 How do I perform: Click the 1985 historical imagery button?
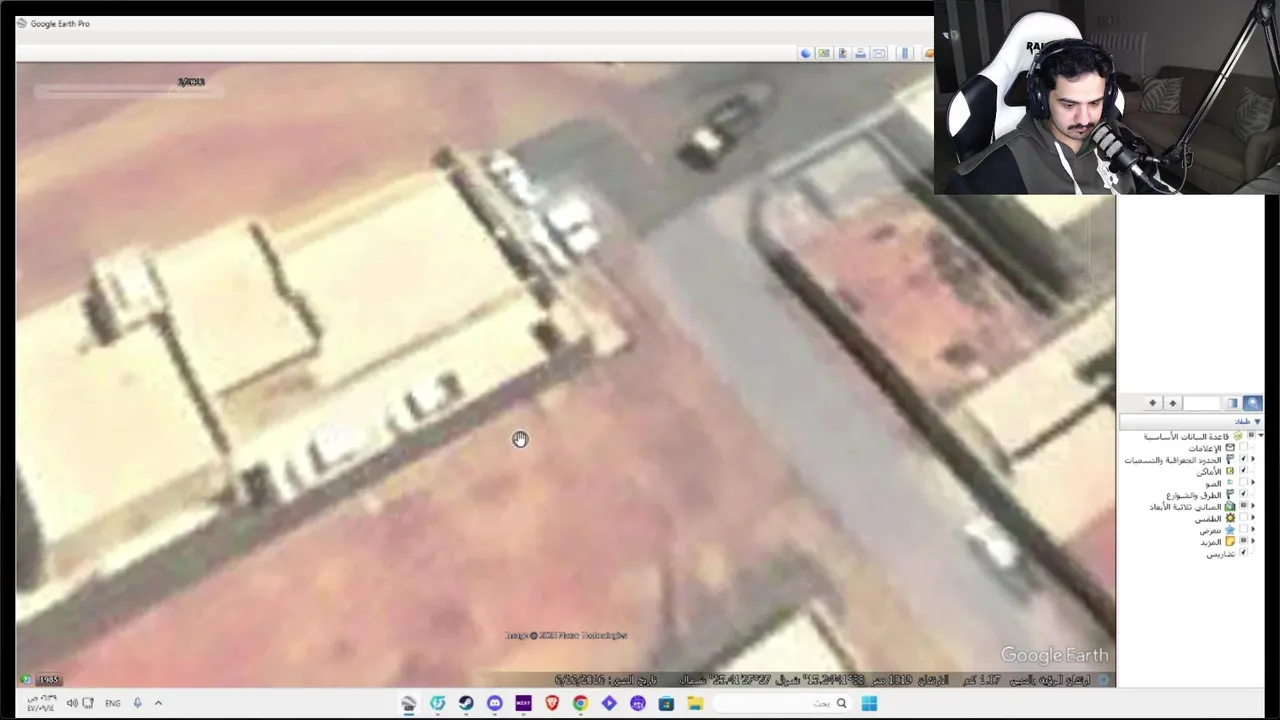[49, 680]
